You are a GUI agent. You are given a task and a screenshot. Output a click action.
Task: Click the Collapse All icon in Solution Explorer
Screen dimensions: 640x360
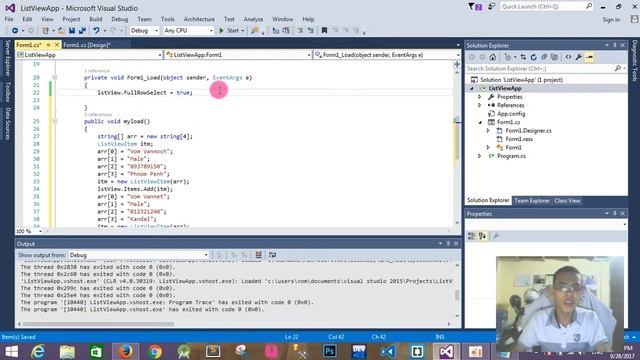click(544, 57)
